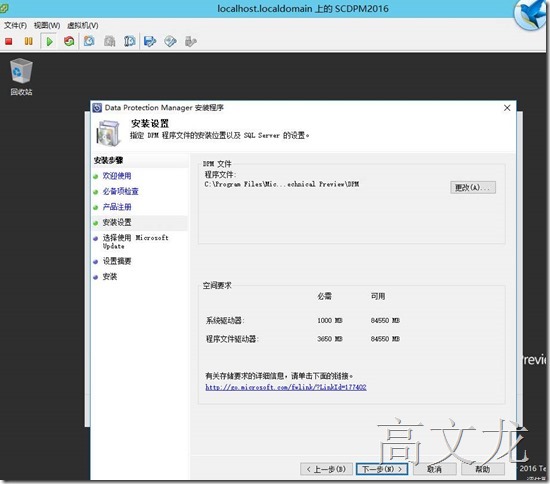Click the red stop VM icon
Screen dimensions: 550x484
pyautogui.click(x=9, y=41)
